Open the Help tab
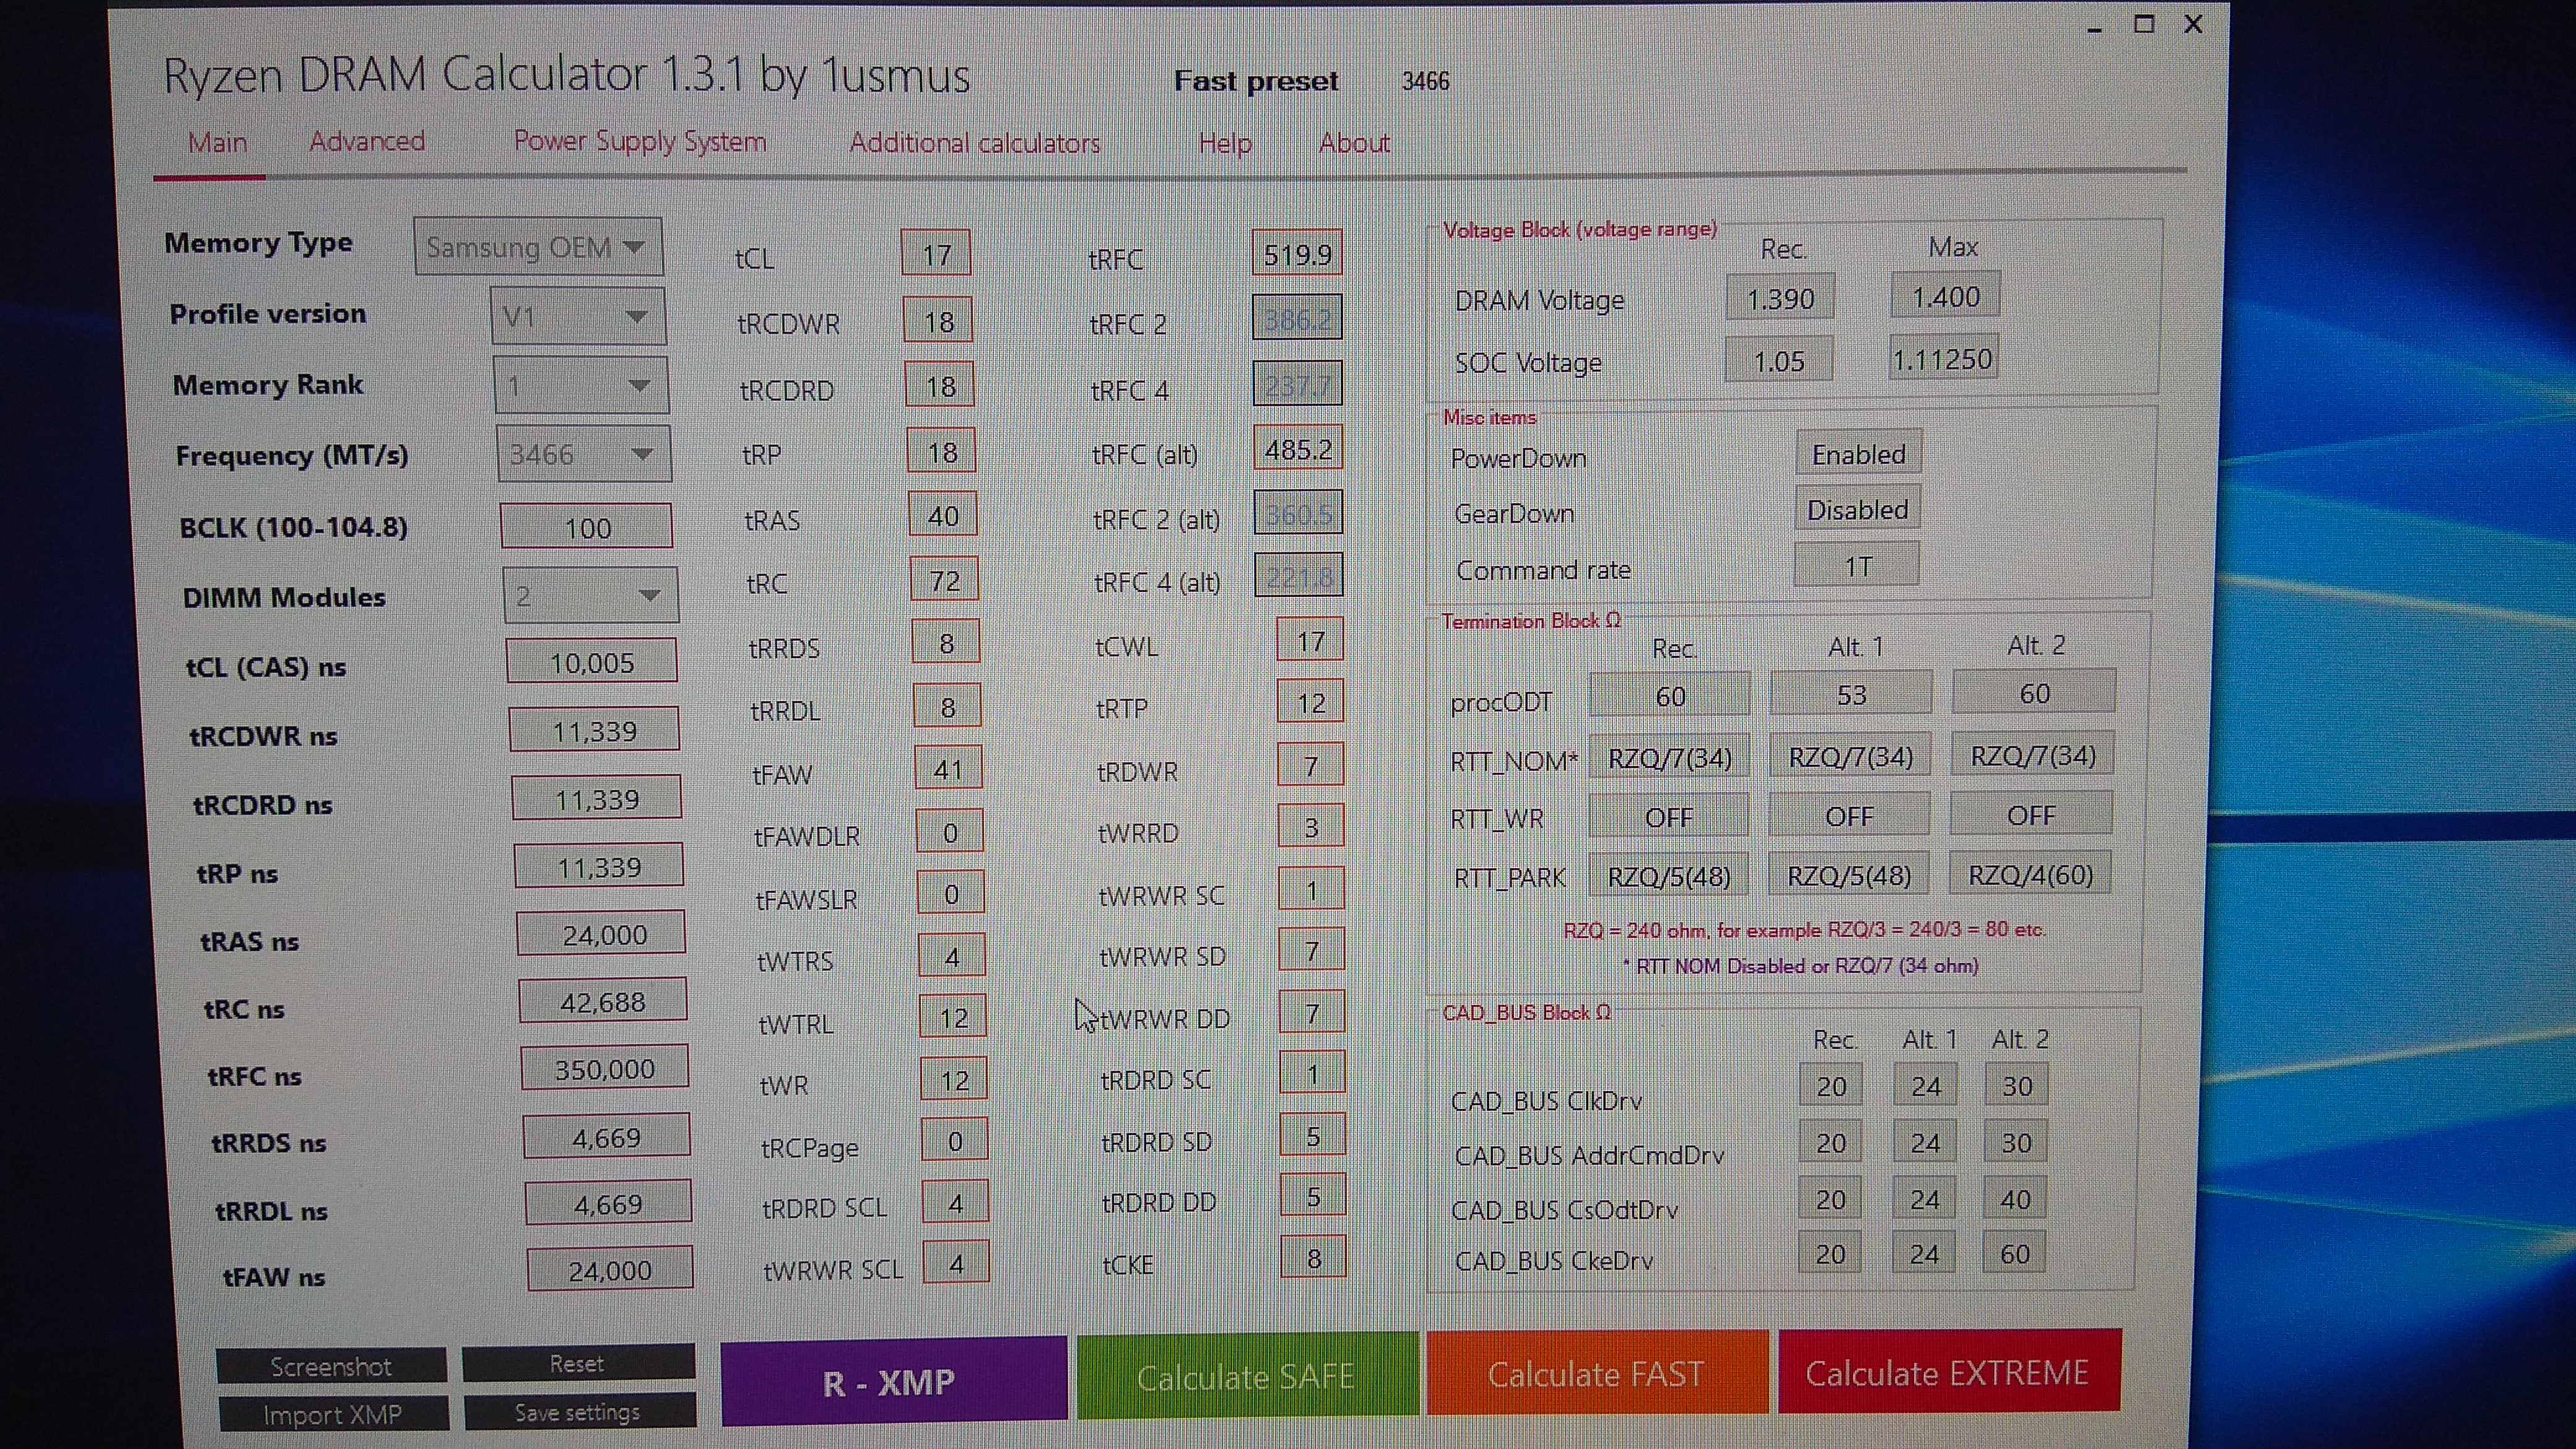 [x=1224, y=143]
